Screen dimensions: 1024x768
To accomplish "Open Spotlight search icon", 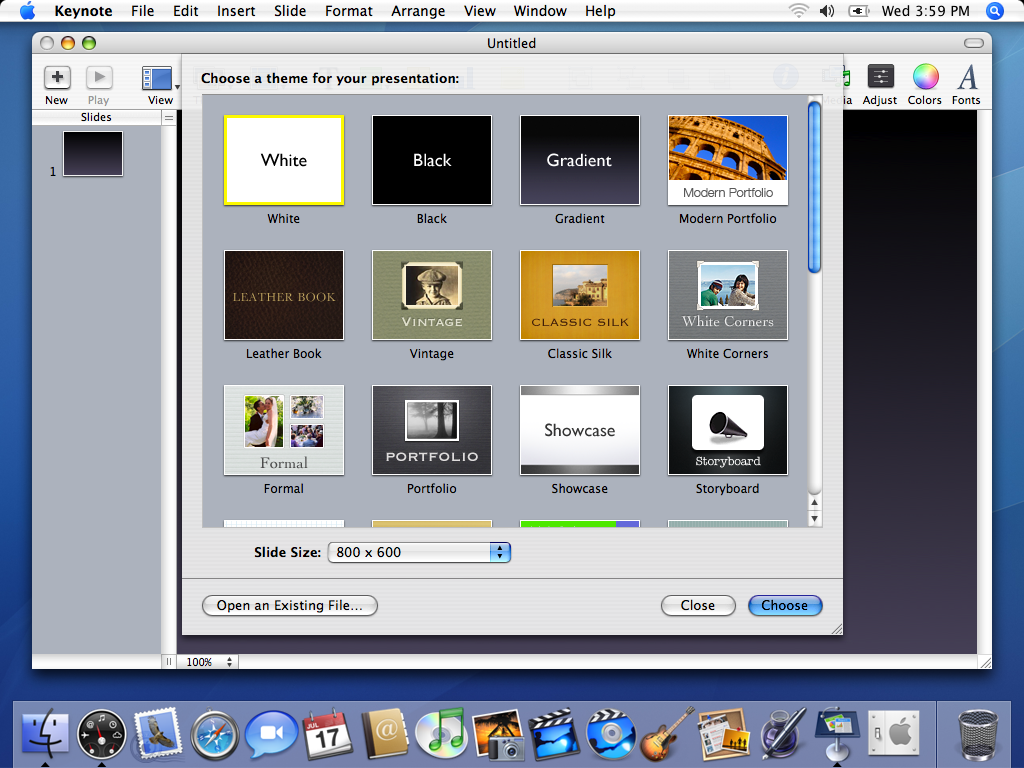I will [x=995, y=11].
